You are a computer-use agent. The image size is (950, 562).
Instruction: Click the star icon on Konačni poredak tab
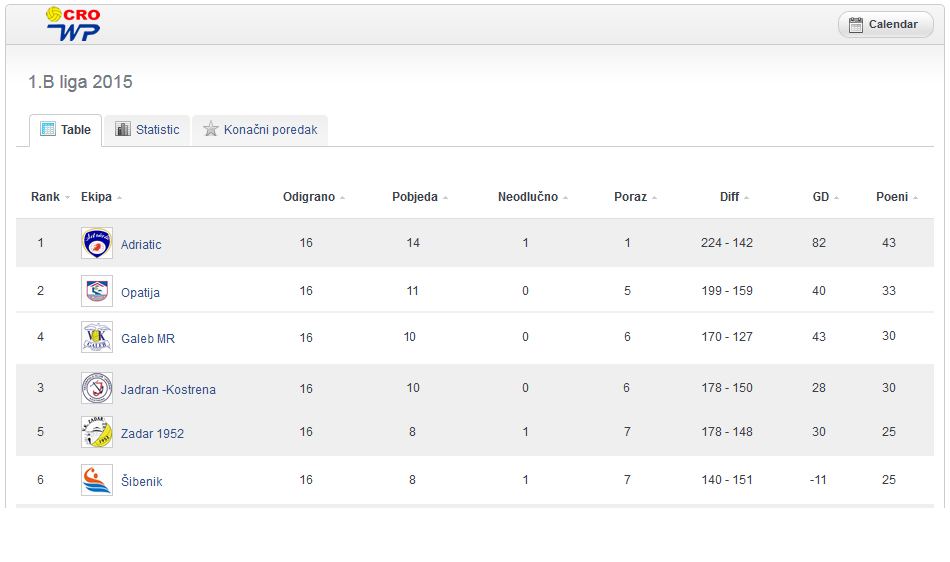[210, 128]
